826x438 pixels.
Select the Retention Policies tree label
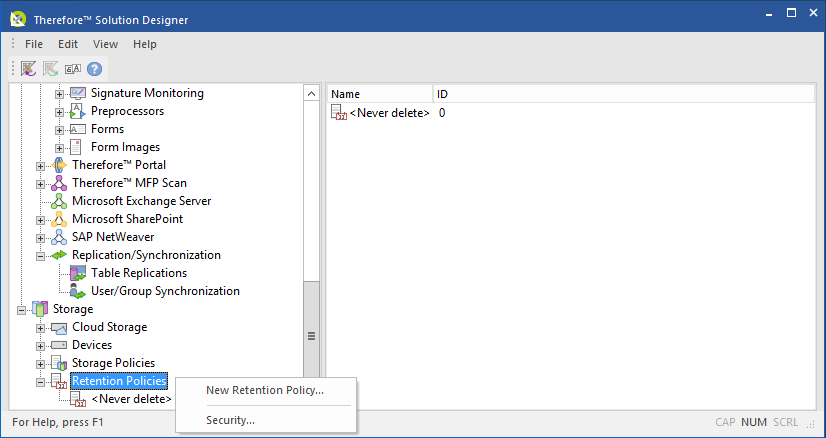119,381
